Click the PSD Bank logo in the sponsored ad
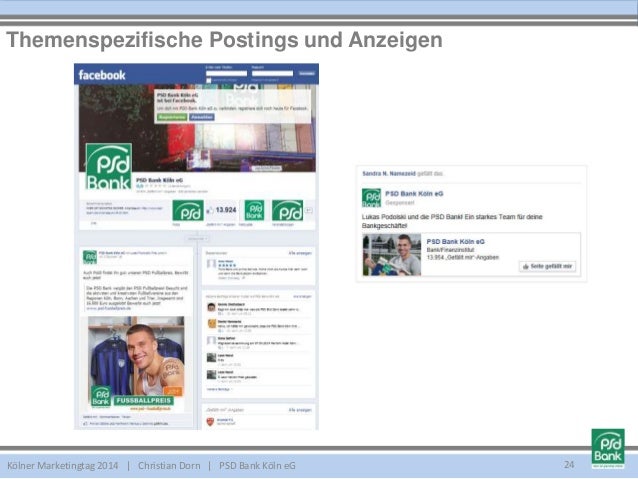 [x=371, y=198]
